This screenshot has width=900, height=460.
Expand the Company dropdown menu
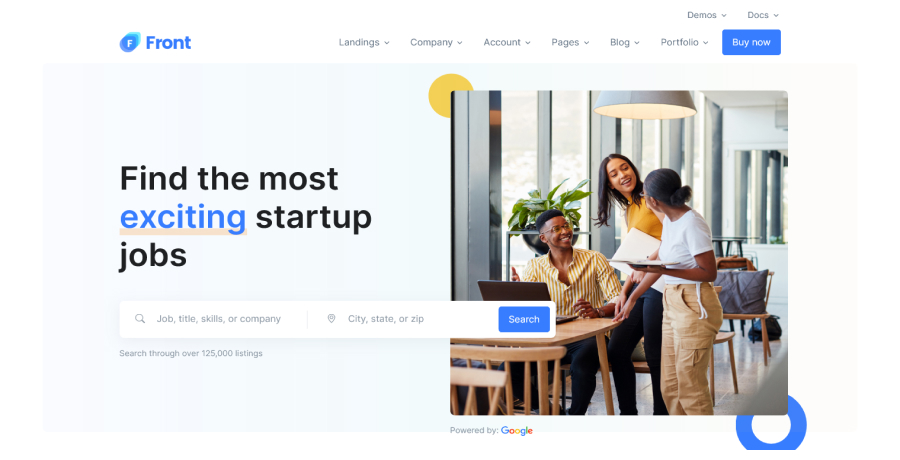tap(436, 42)
